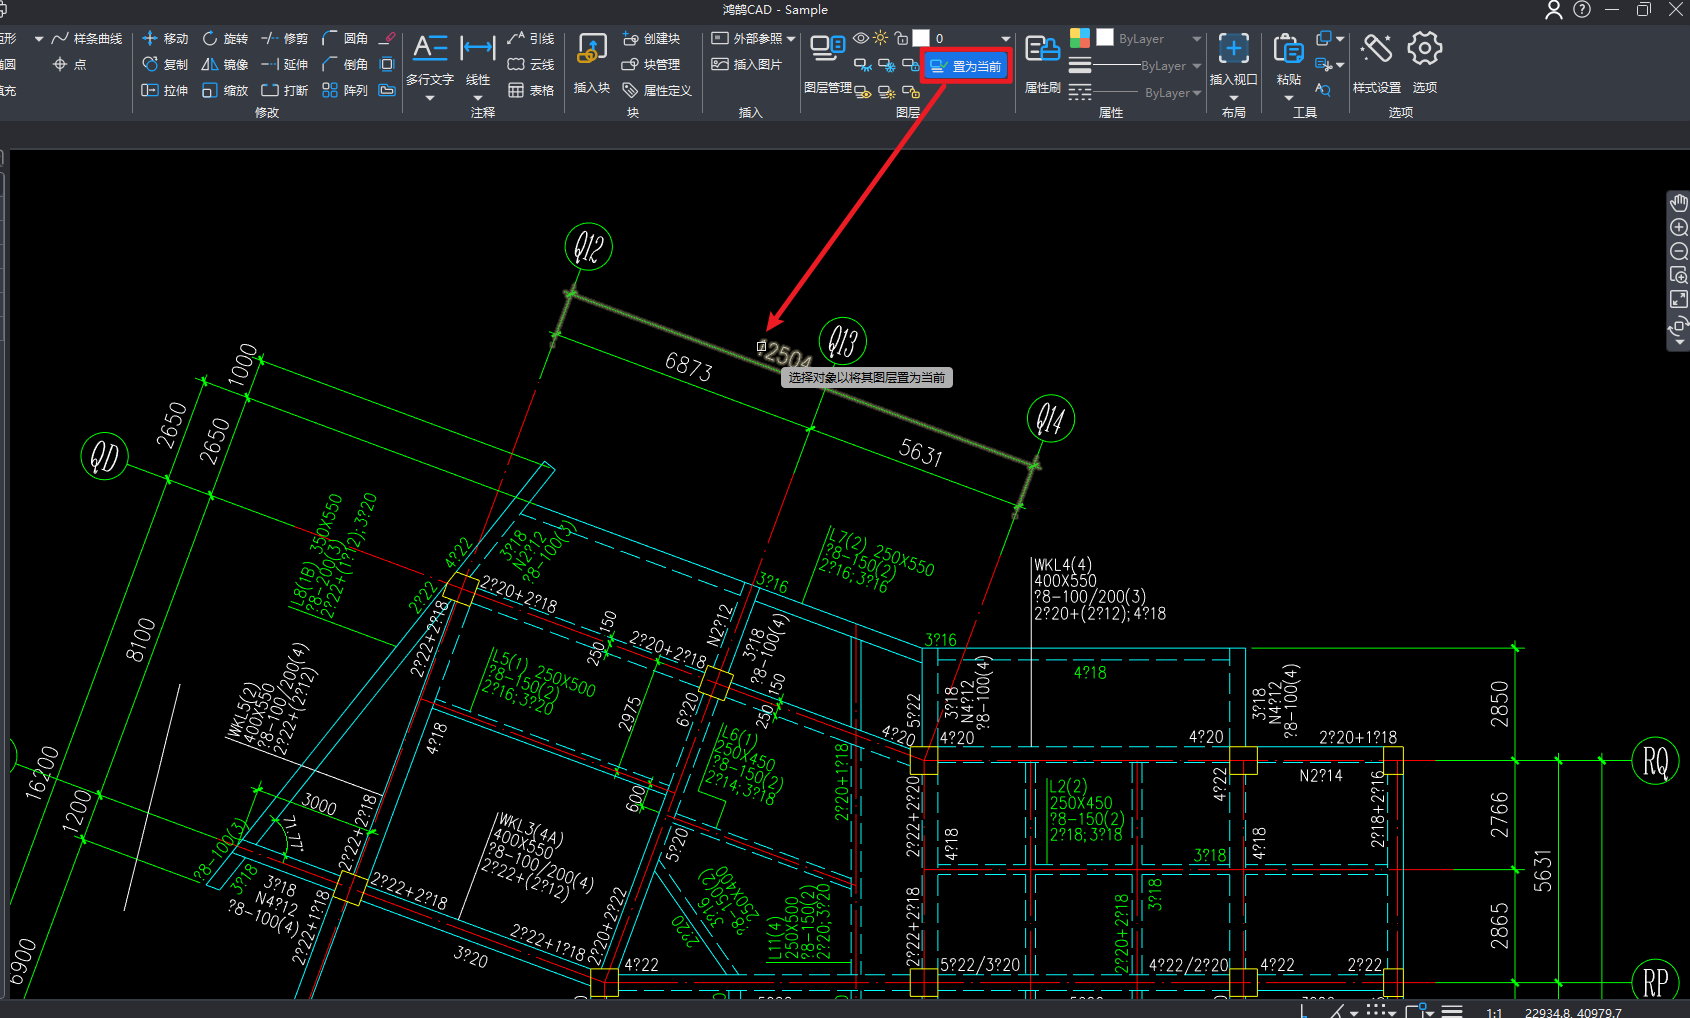This screenshot has height=1018, width=1690.
Task: Expand the layer name dropdown showing 0
Action: coord(1005,39)
